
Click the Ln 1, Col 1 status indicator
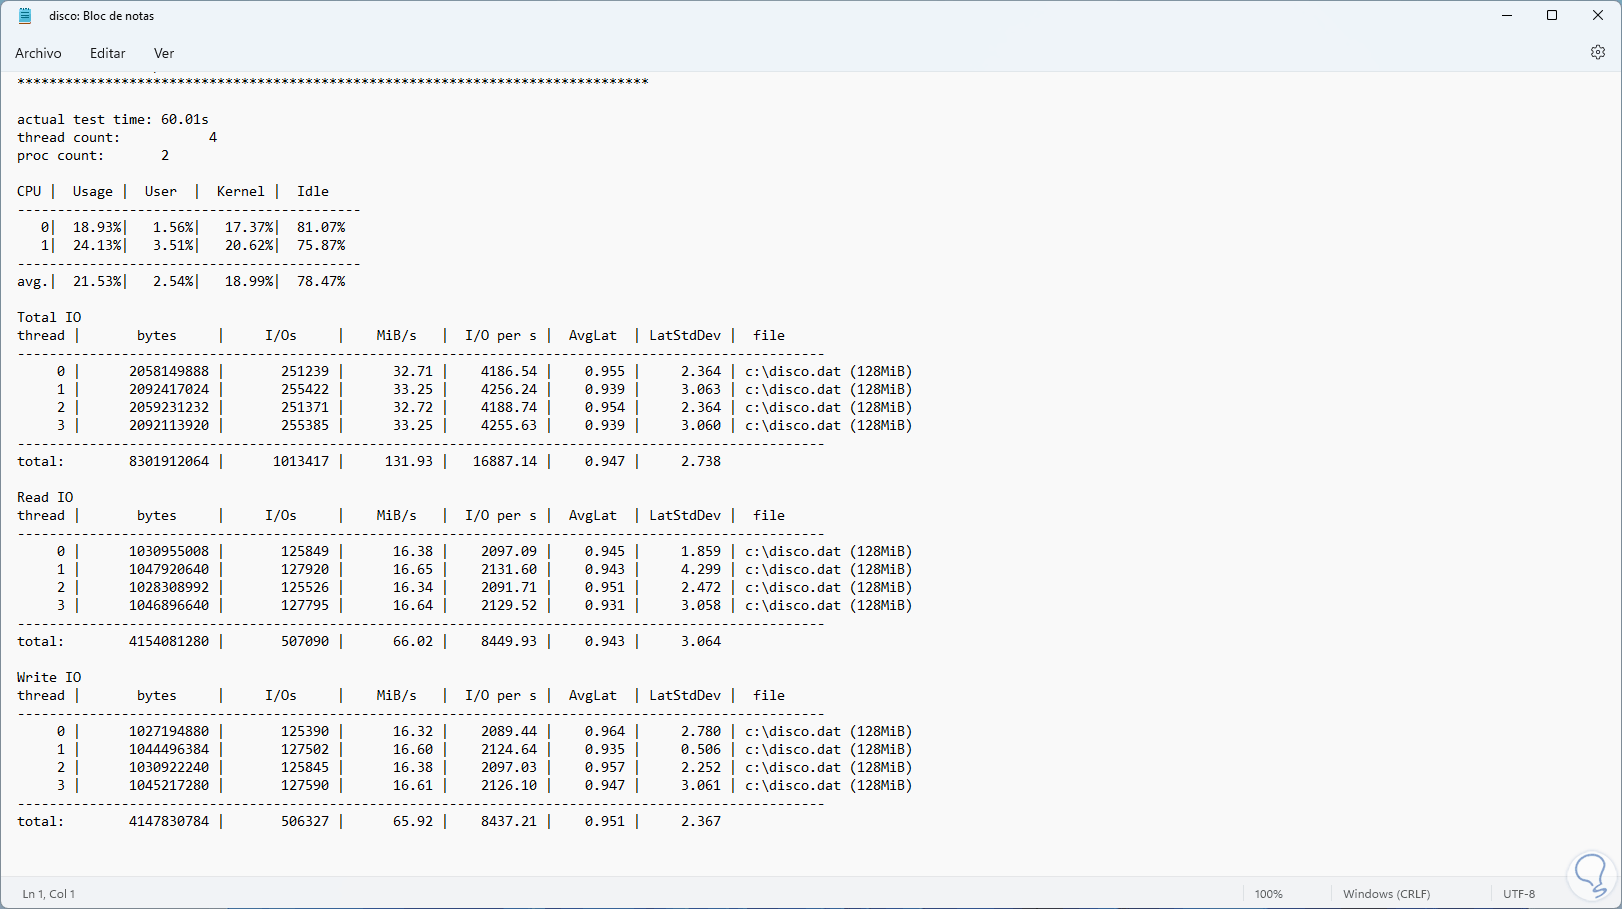[49, 894]
